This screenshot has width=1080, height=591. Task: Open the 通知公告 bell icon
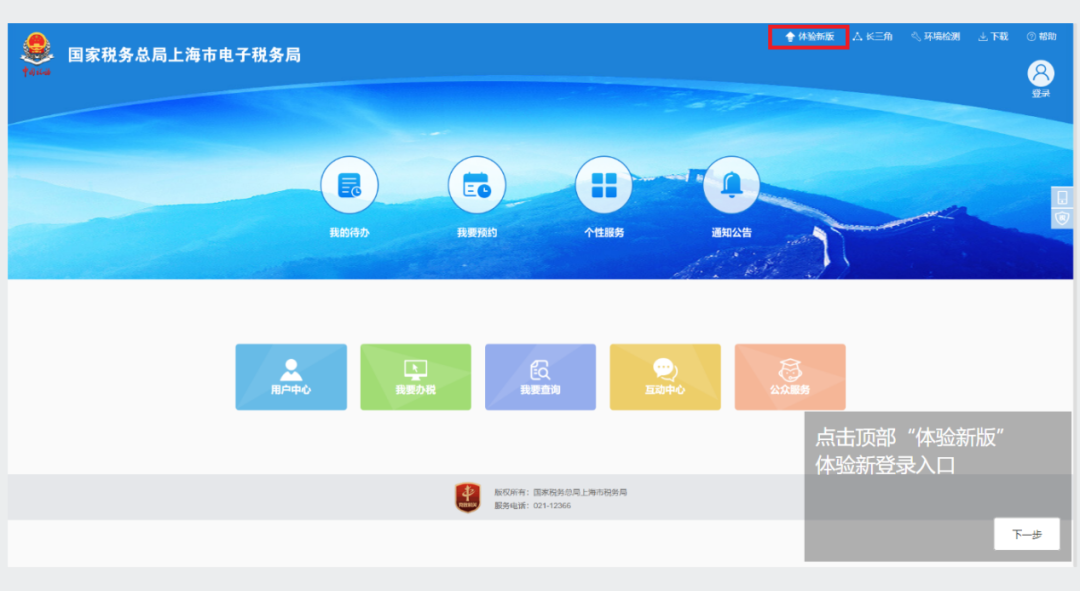pos(731,185)
